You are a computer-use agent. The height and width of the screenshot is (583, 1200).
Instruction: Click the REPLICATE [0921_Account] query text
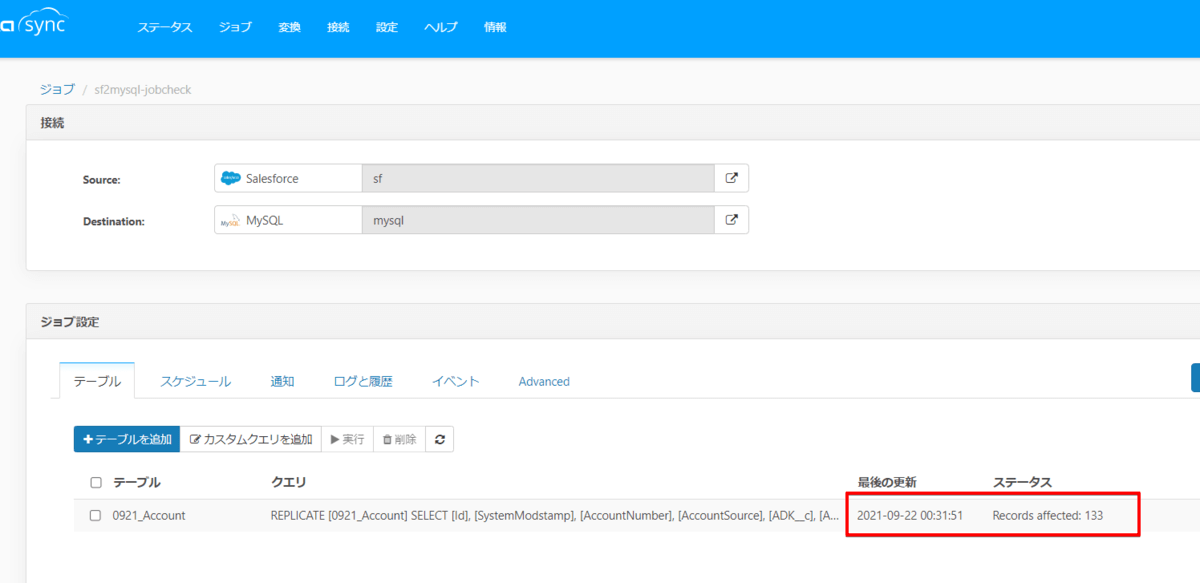[x=555, y=516]
